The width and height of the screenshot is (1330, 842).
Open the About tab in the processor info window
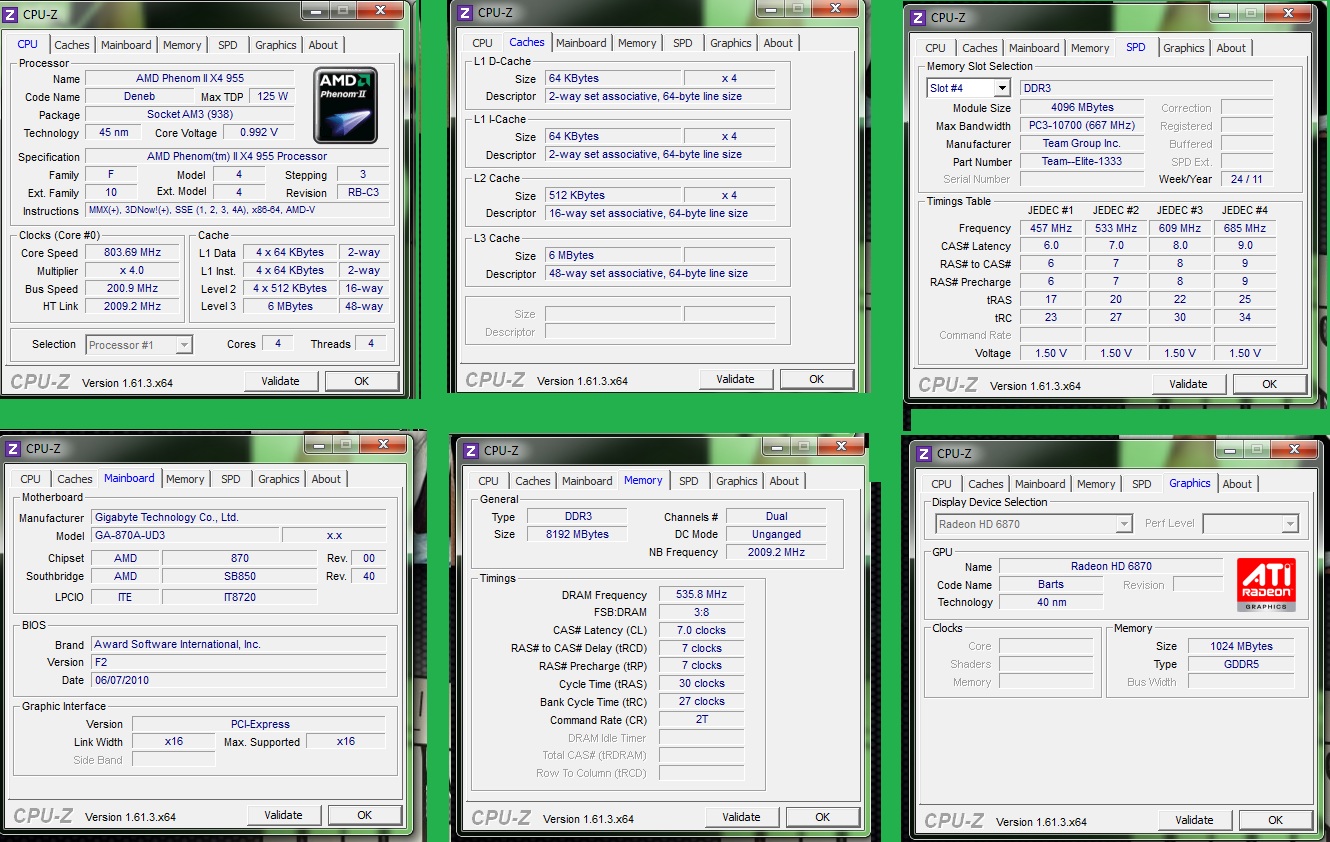[323, 45]
